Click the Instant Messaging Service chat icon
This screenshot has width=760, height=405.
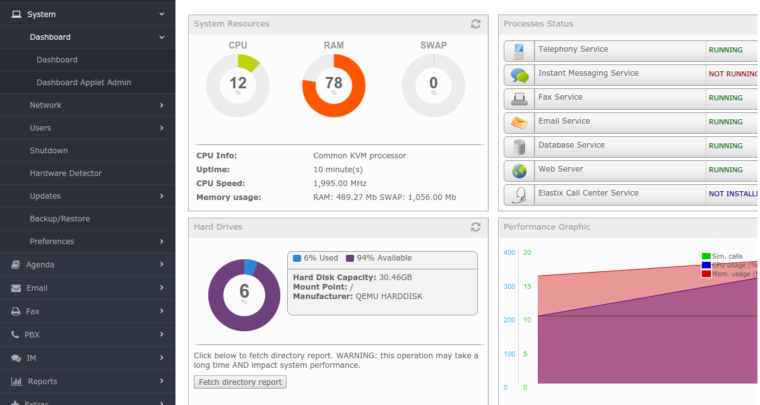(x=519, y=74)
